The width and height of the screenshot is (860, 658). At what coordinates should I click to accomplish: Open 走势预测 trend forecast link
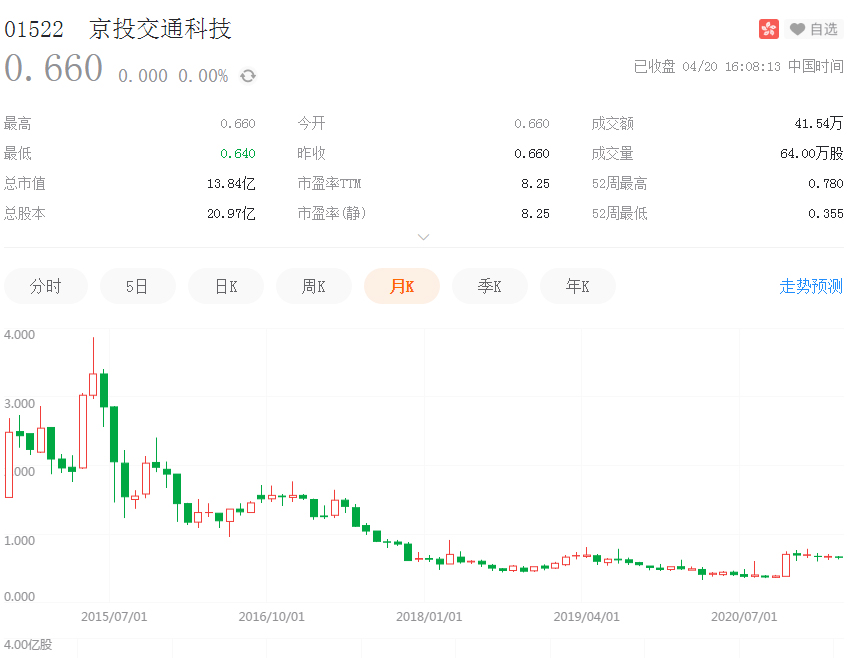tap(811, 286)
